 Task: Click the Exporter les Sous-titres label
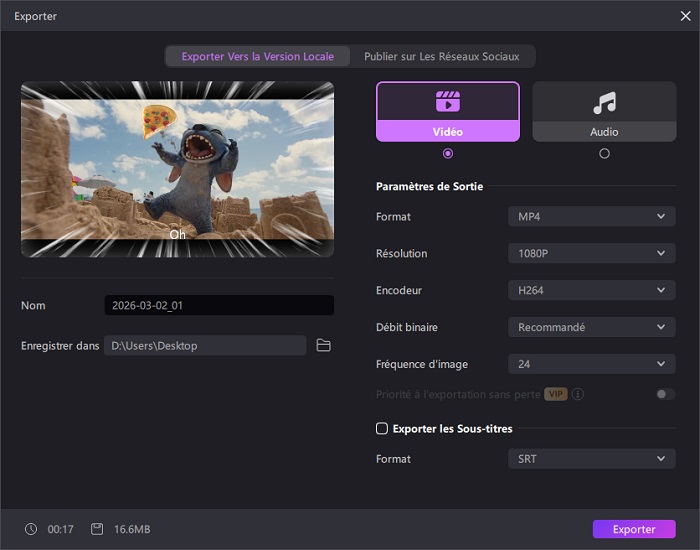point(453,429)
